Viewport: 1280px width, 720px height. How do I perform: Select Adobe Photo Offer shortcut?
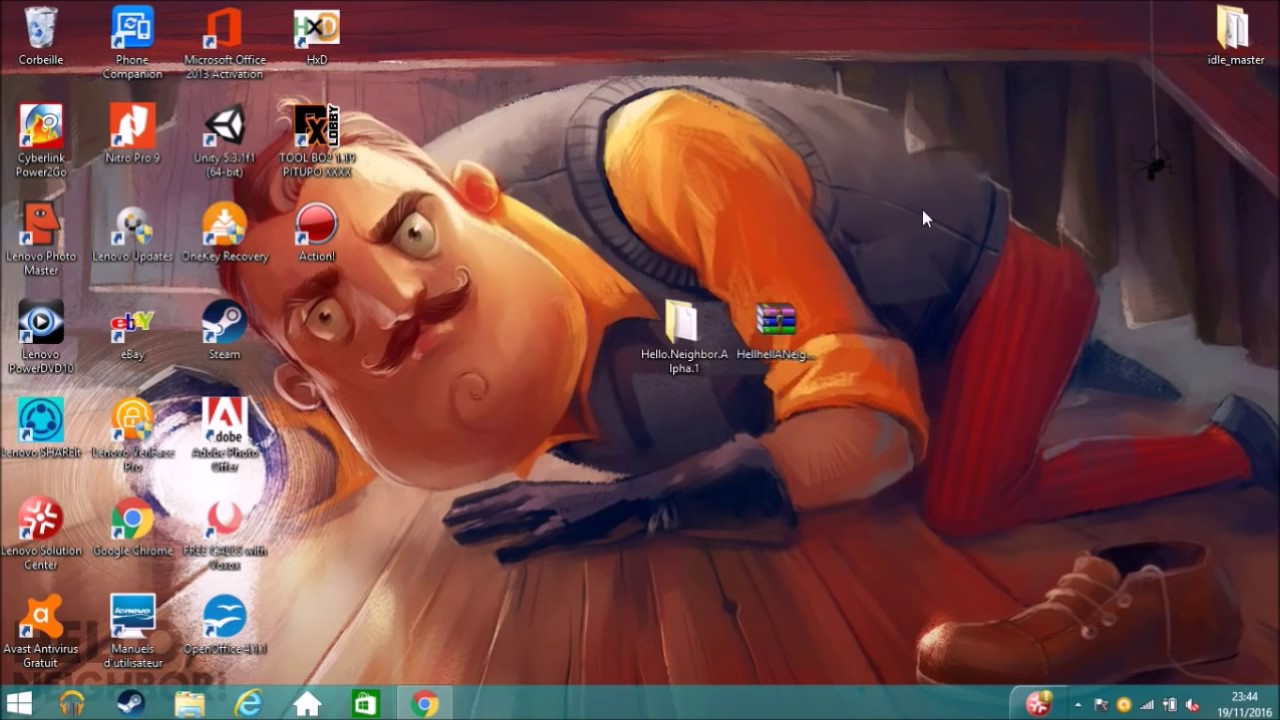[224, 434]
